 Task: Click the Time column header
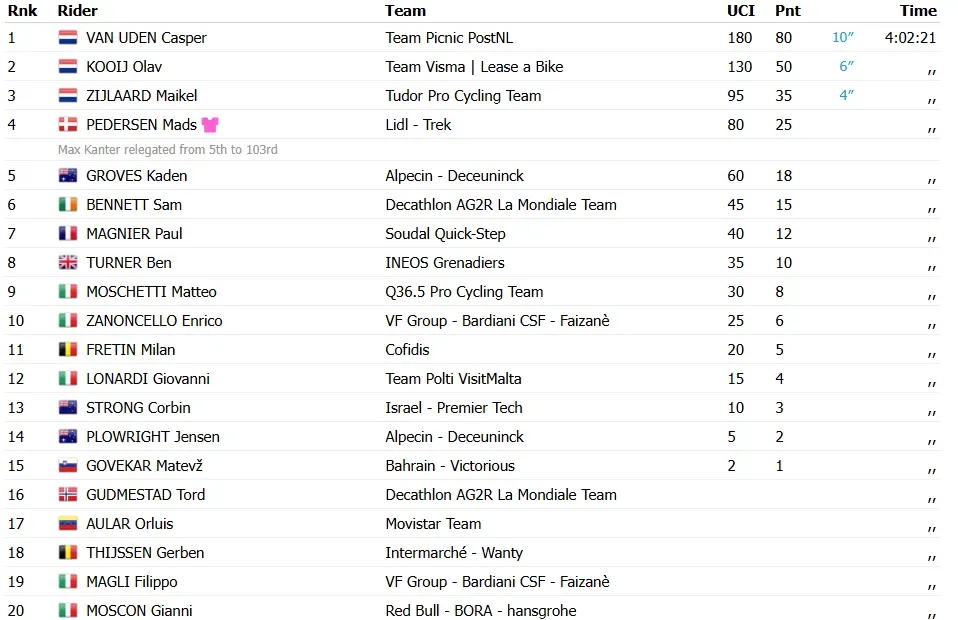(918, 11)
